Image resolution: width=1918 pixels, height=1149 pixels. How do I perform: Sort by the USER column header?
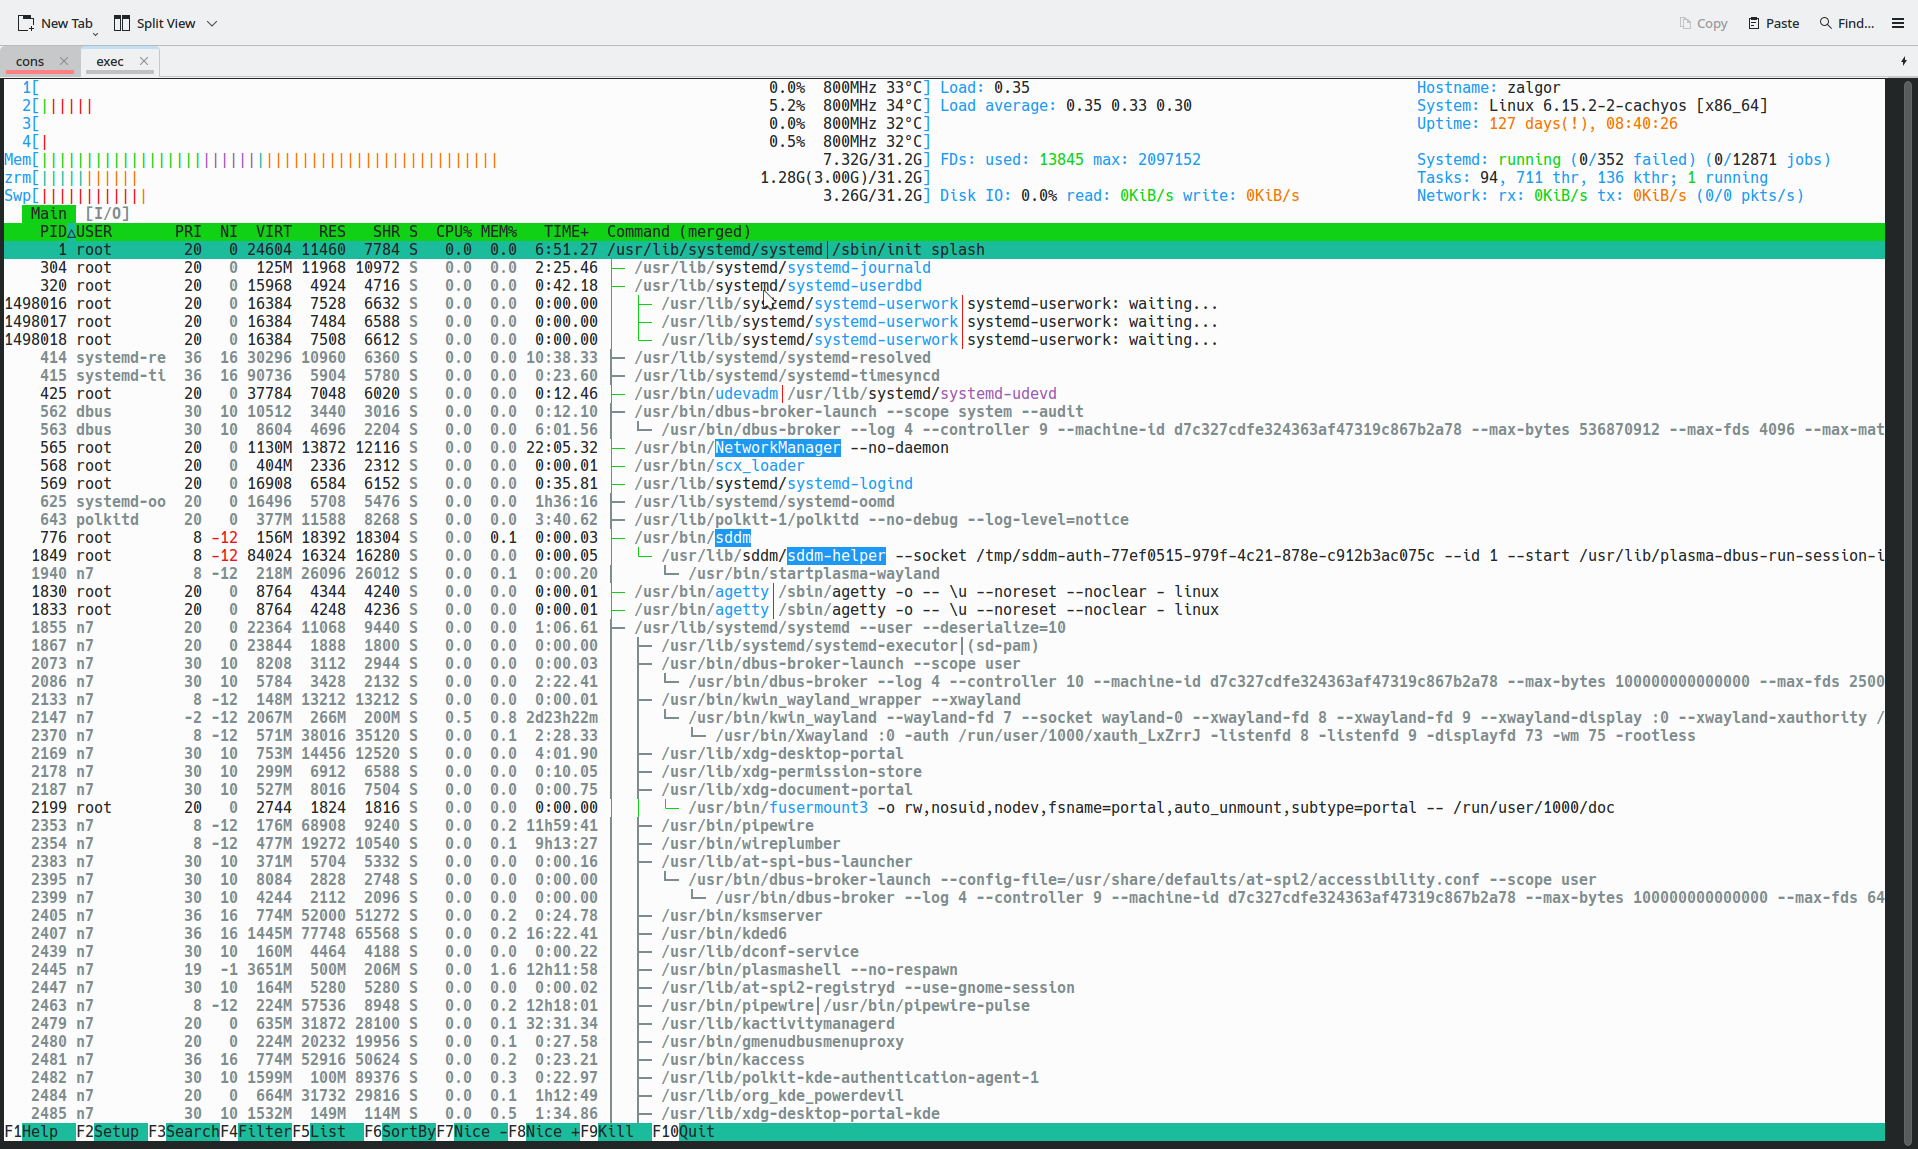(x=94, y=232)
